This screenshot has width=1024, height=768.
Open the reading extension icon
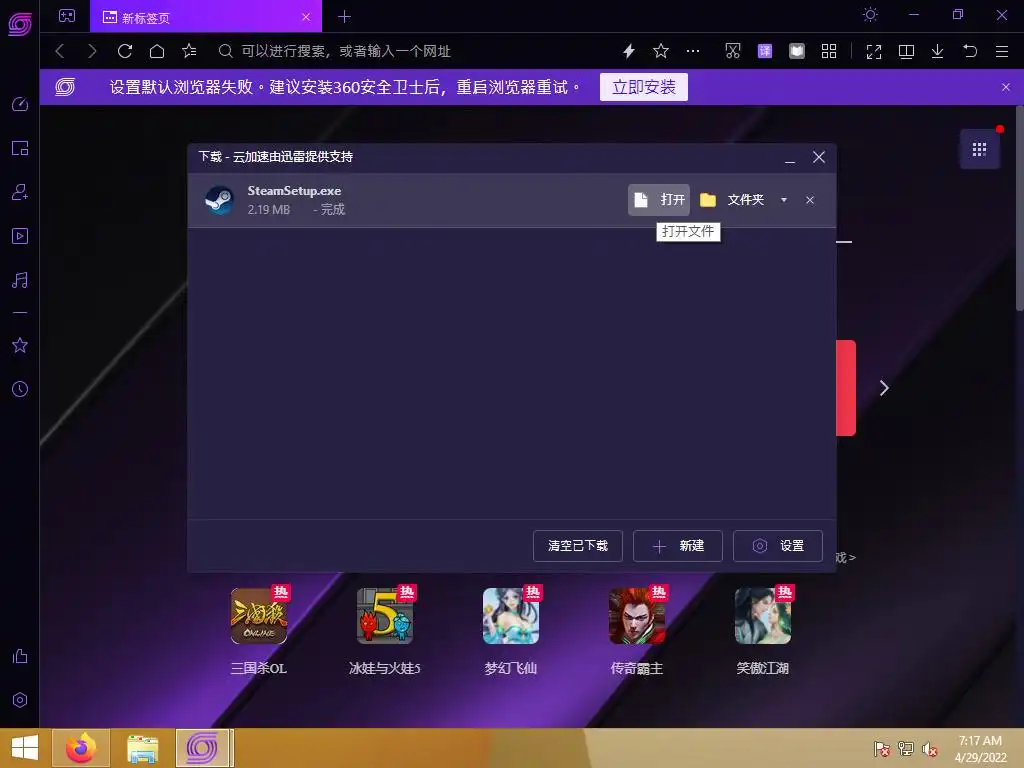pos(797,51)
